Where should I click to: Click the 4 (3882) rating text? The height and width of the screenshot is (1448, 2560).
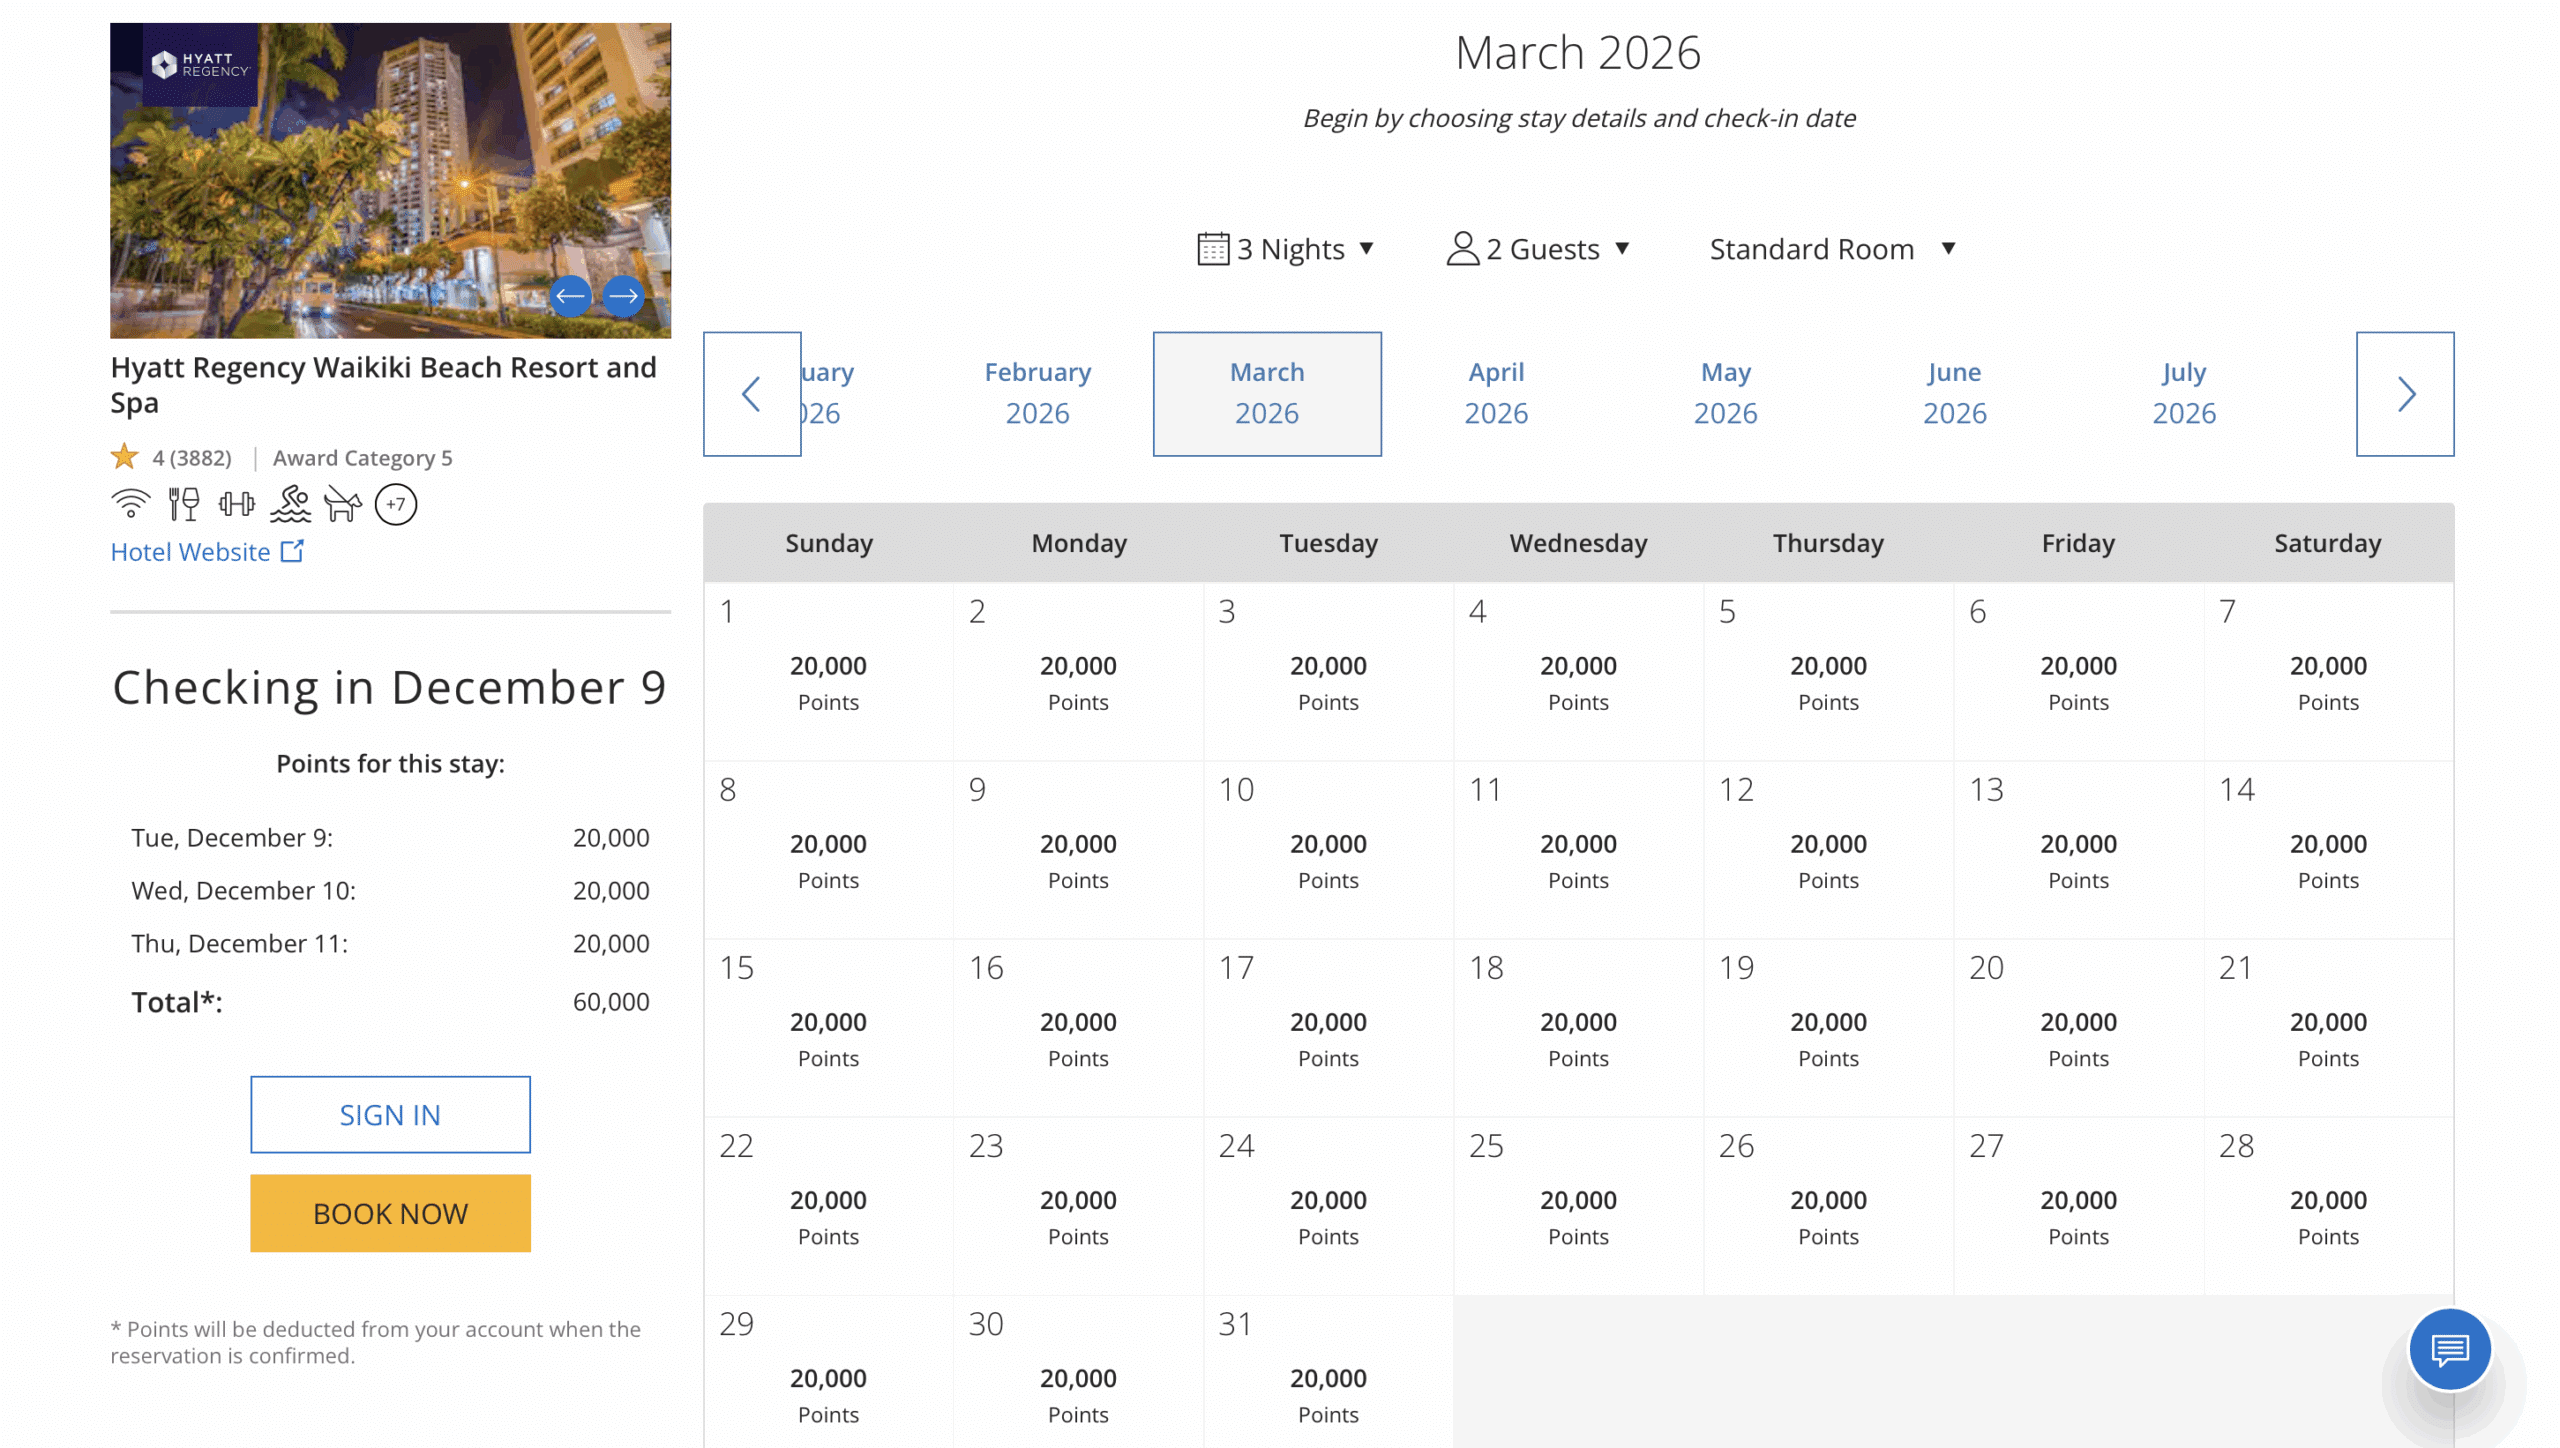coord(192,458)
